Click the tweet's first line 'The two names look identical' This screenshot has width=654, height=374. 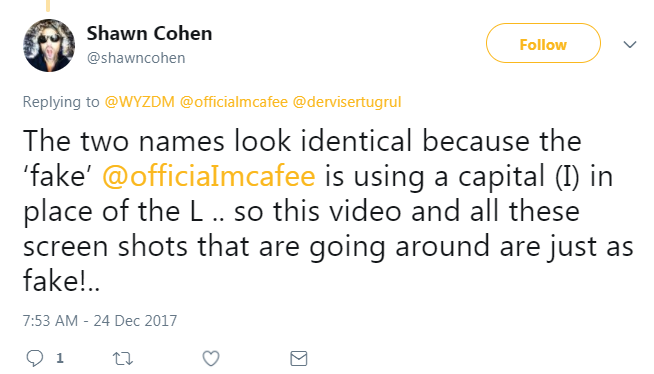(x=217, y=141)
